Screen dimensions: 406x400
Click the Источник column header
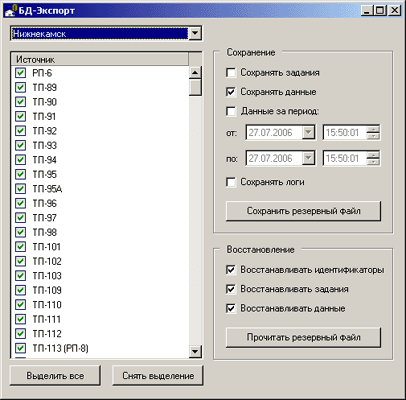pos(100,59)
